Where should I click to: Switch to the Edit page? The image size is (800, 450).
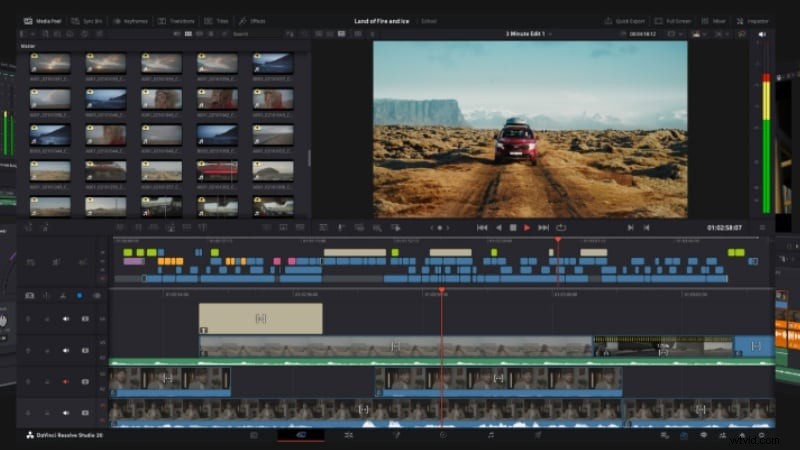point(348,435)
